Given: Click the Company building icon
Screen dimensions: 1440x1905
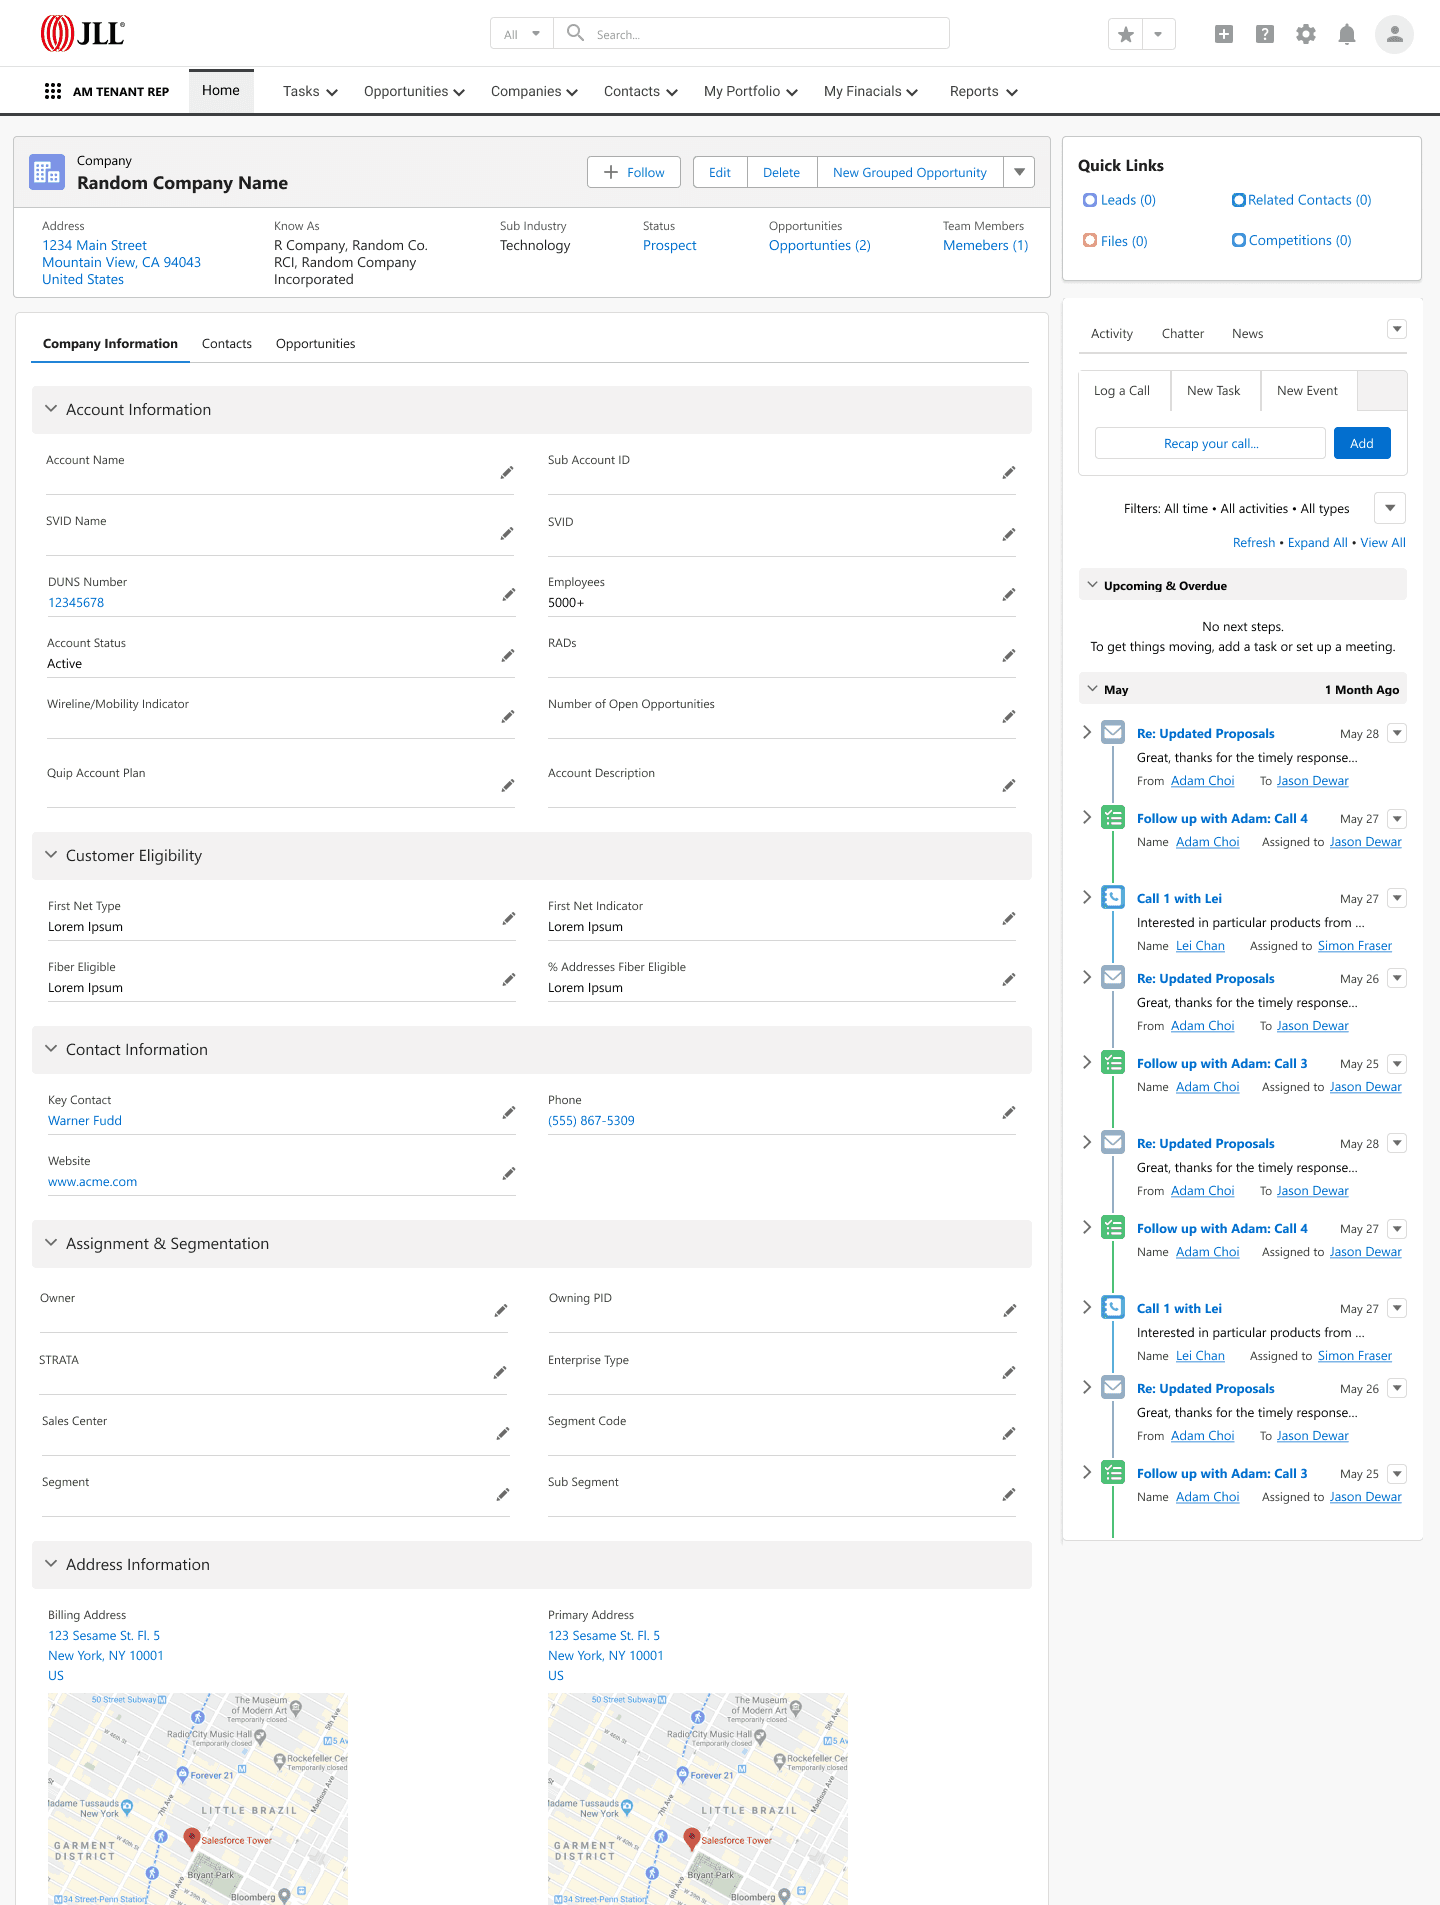Looking at the screenshot, I should pyautogui.click(x=47, y=172).
